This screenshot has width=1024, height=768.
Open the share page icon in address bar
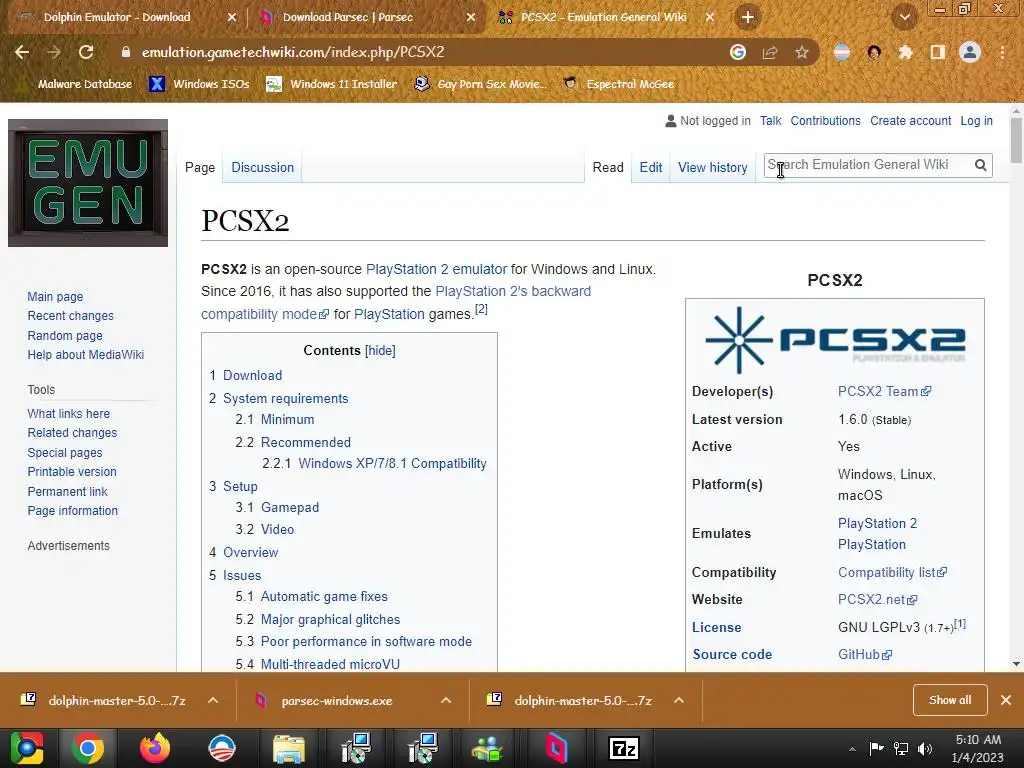[x=770, y=52]
